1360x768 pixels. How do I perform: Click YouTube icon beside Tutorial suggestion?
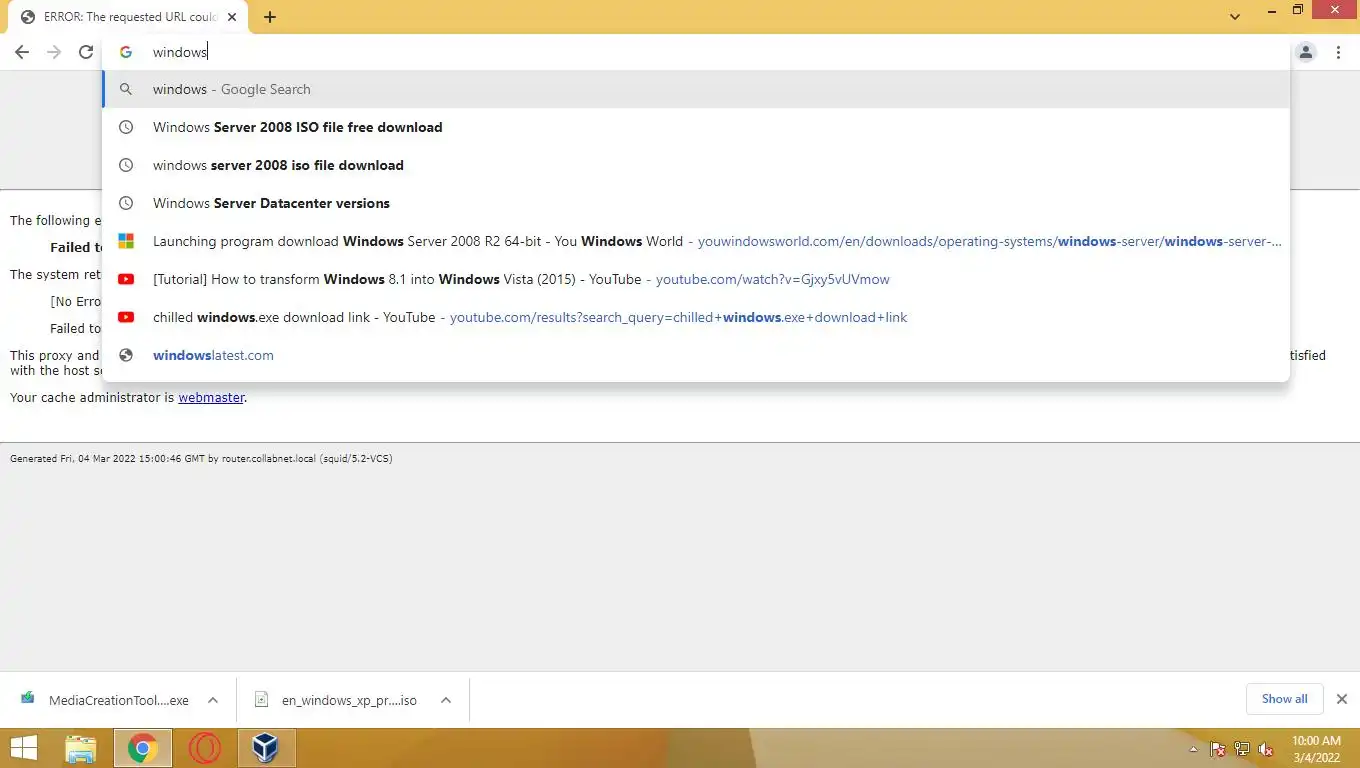pos(126,279)
